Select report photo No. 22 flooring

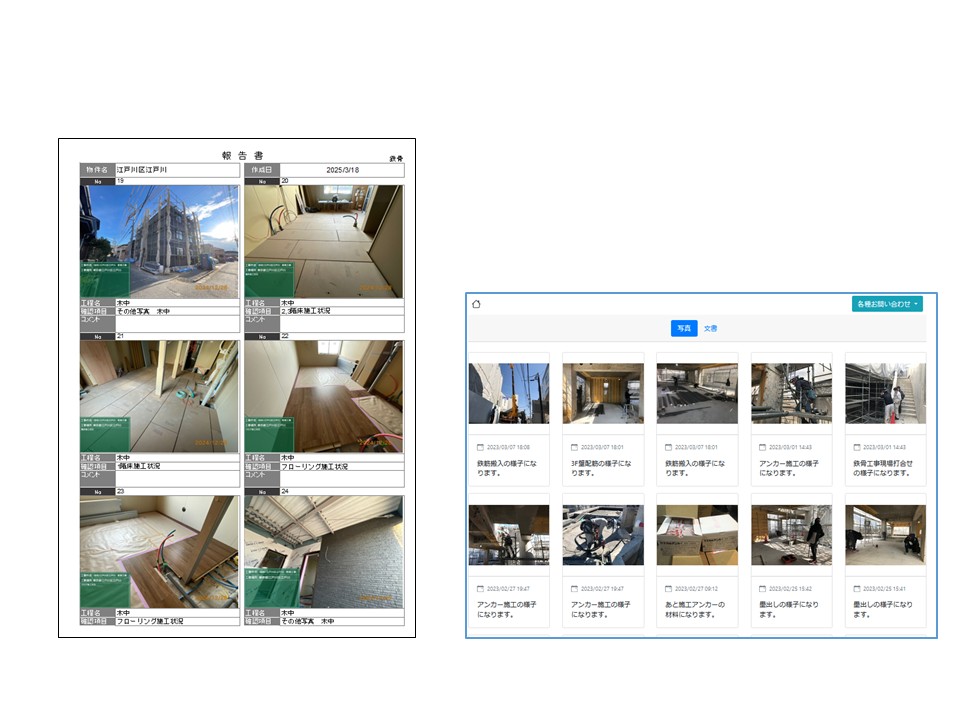coord(324,397)
